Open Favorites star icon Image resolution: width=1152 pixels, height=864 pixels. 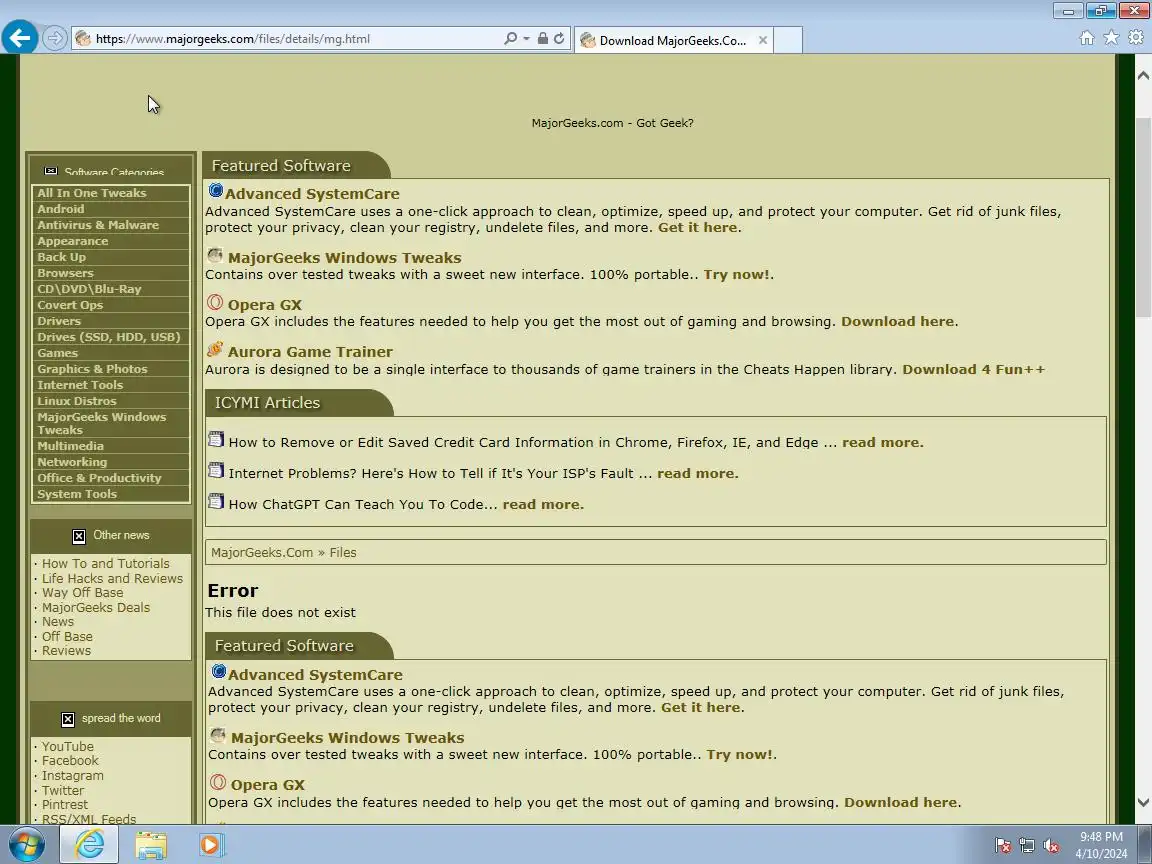click(x=1111, y=37)
